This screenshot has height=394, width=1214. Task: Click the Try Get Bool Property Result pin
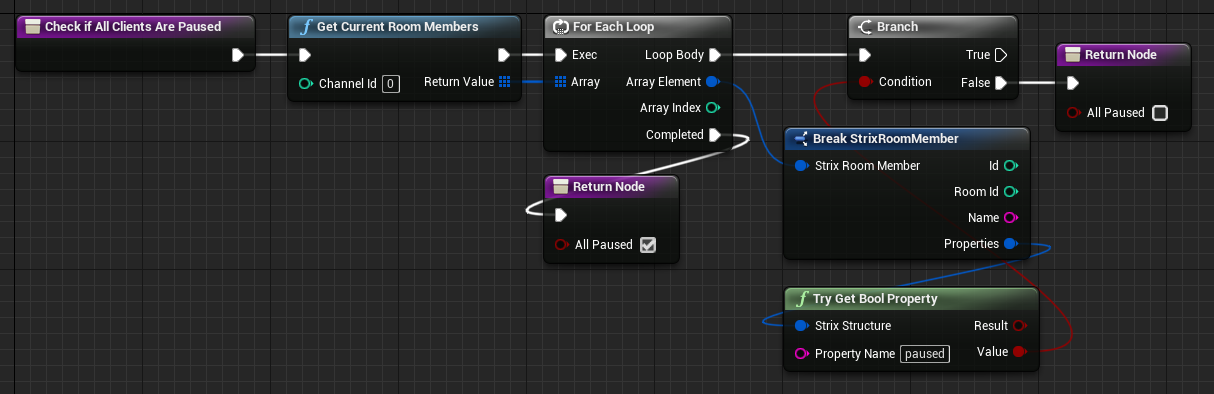pyautogui.click(x=1020, y=326)
